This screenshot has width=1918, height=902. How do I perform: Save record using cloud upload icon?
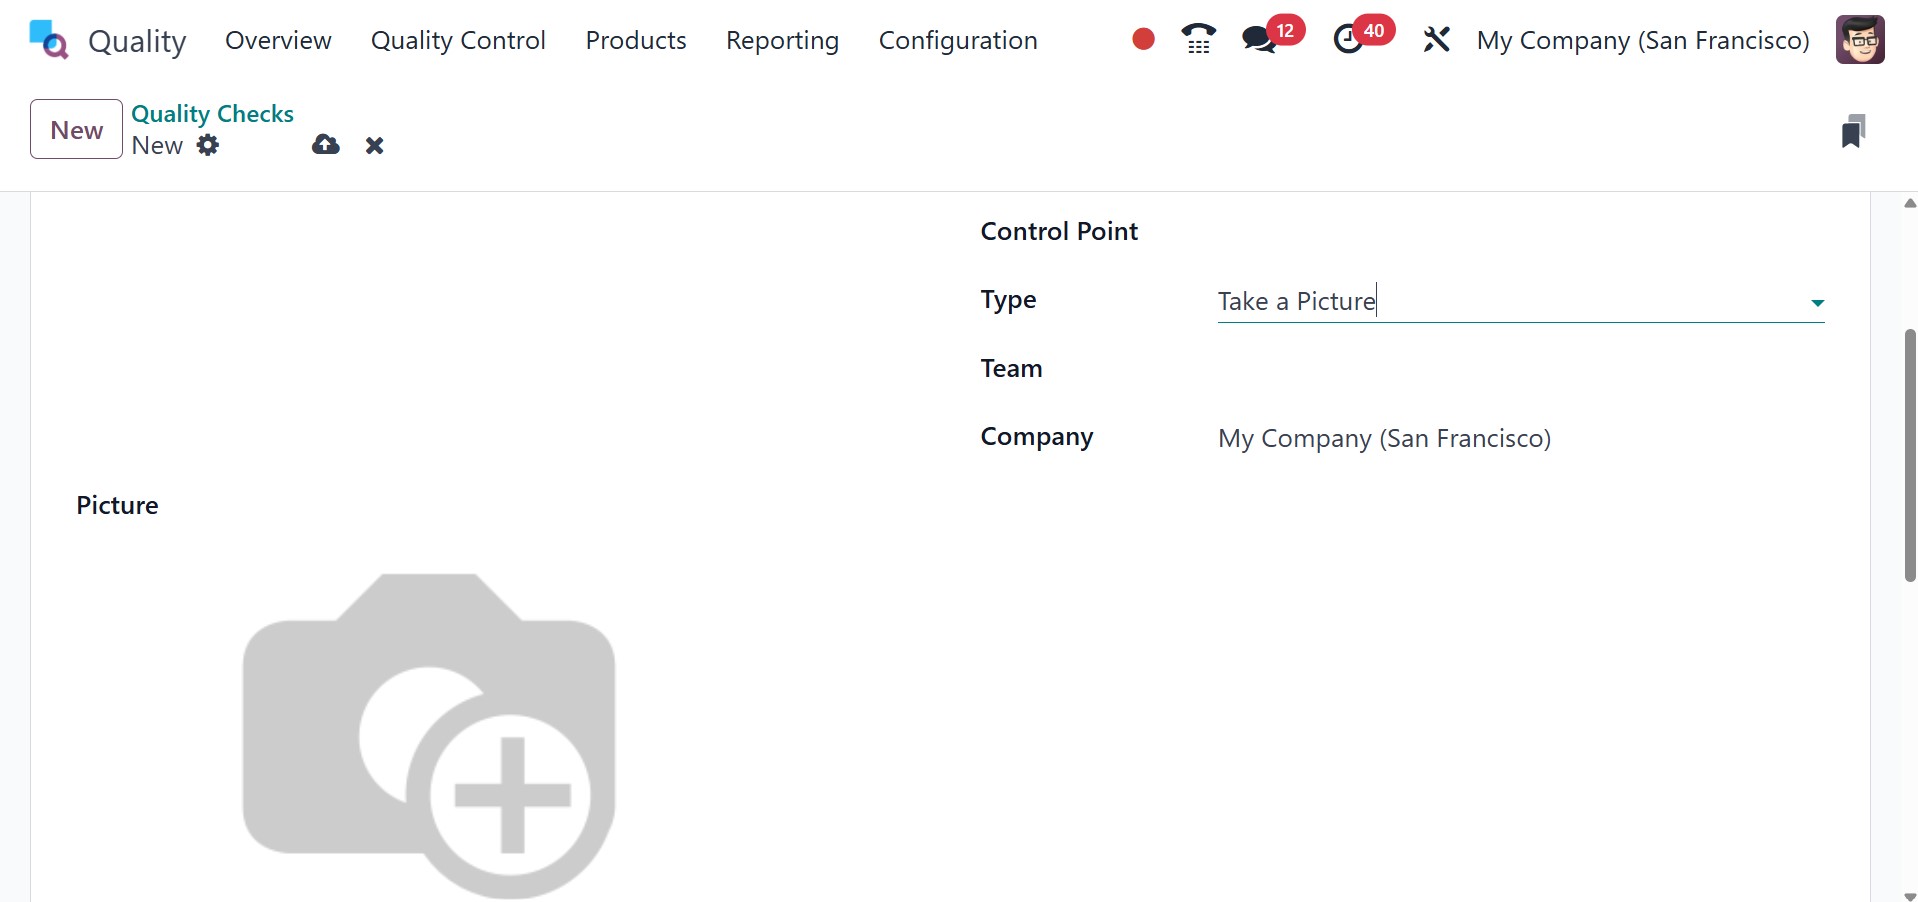(x=325, y=145)
